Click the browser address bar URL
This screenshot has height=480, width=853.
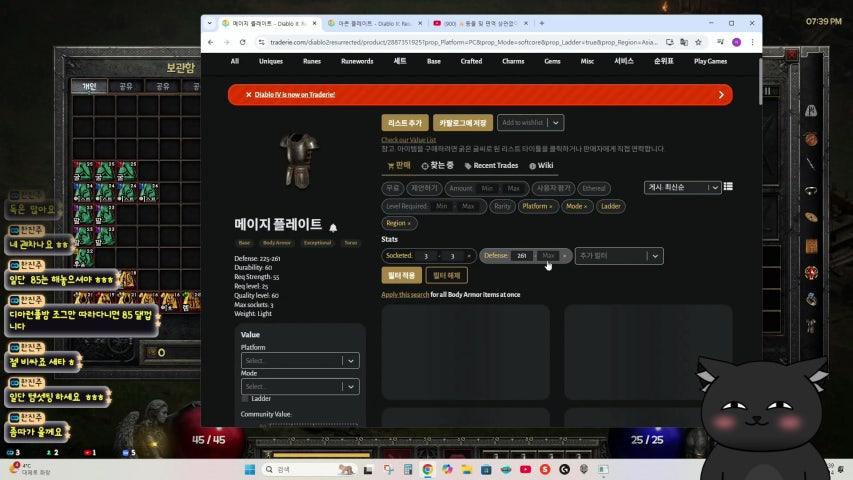click(463, 42)
